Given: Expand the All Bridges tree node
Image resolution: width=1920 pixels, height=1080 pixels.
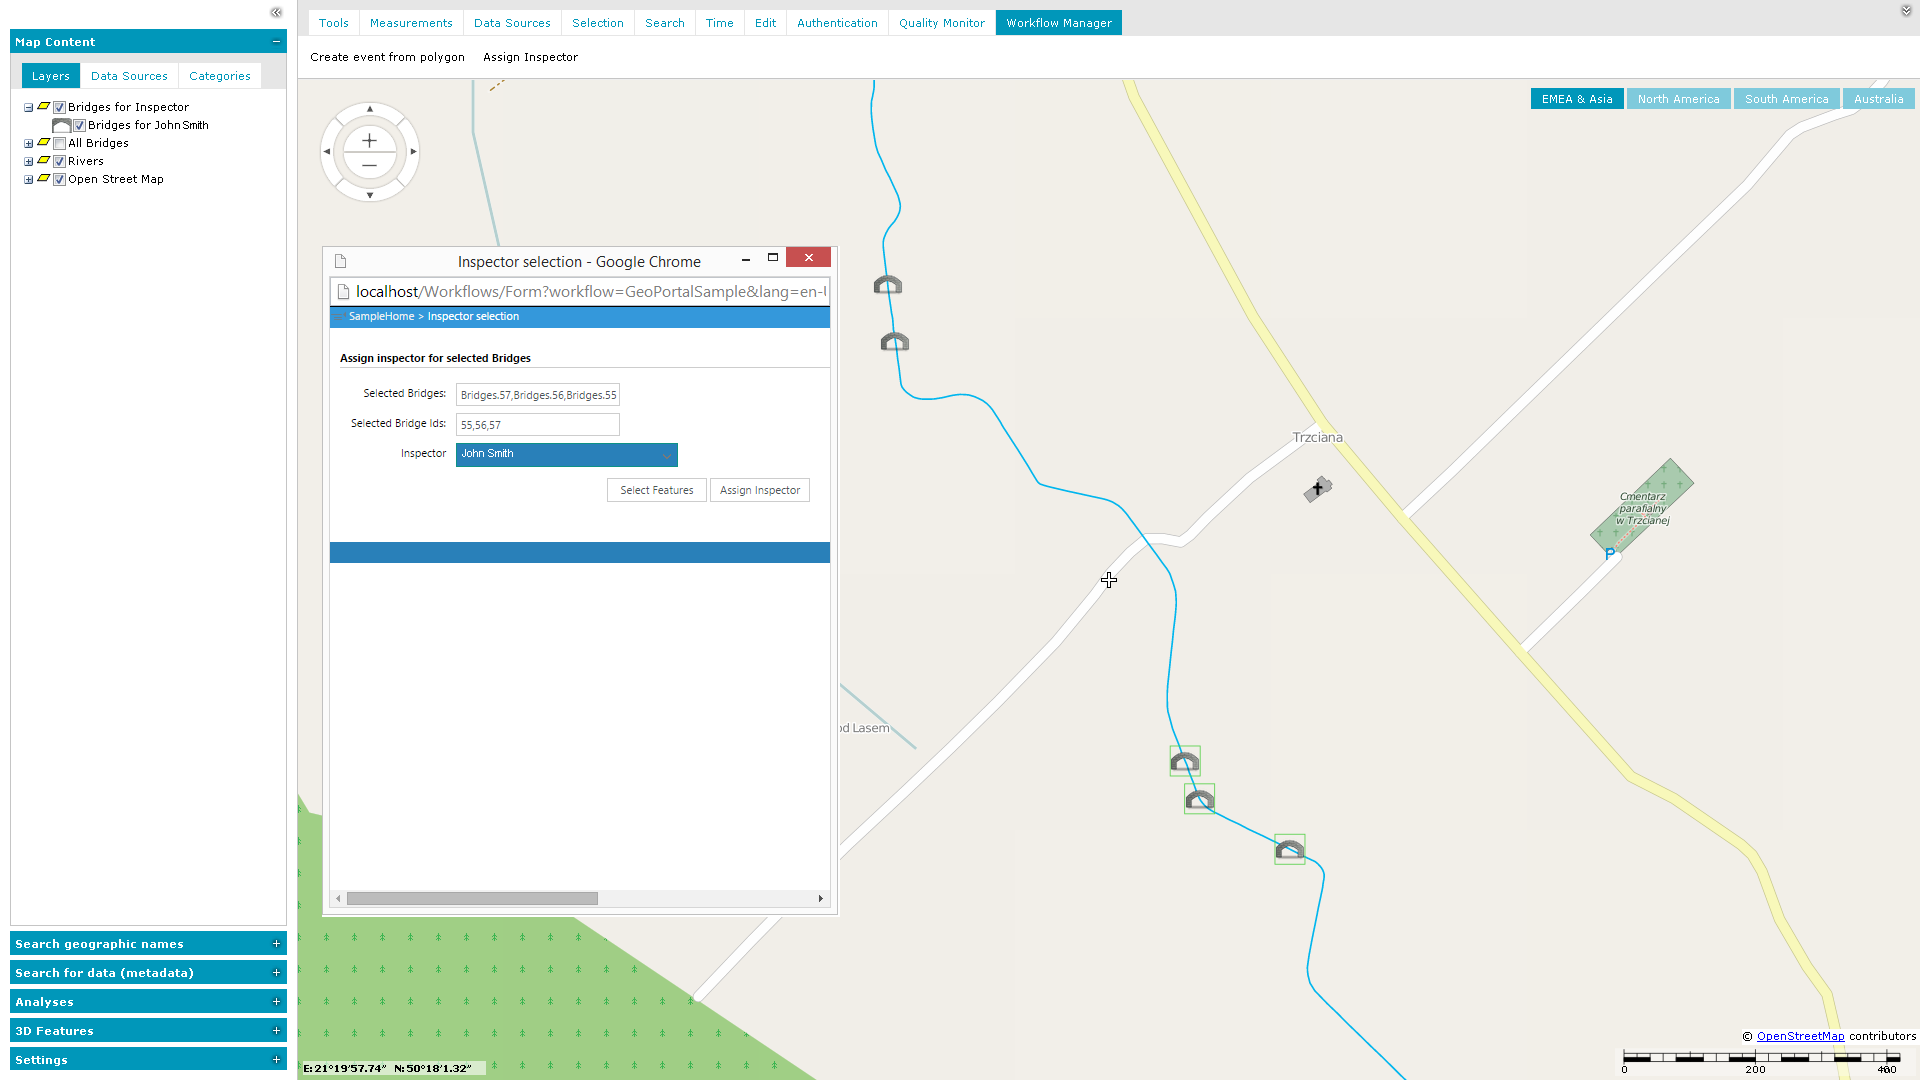Looking at the screenshot, I should [29, 143].
